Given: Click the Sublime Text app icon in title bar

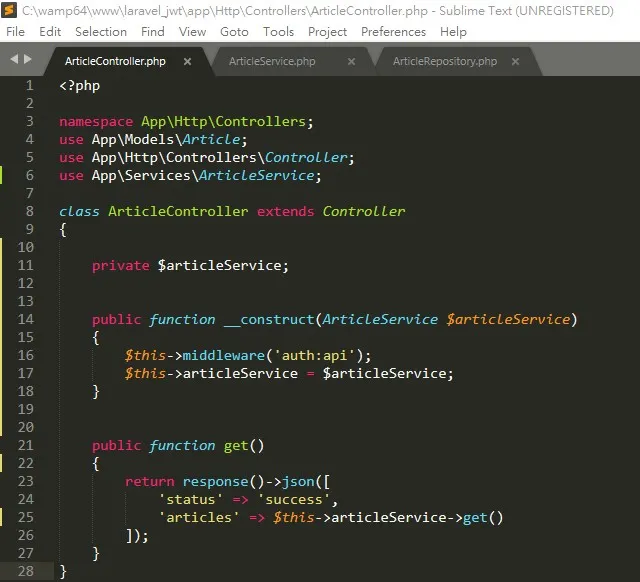Looking at the screenshot, I should (x=9, y=10).
